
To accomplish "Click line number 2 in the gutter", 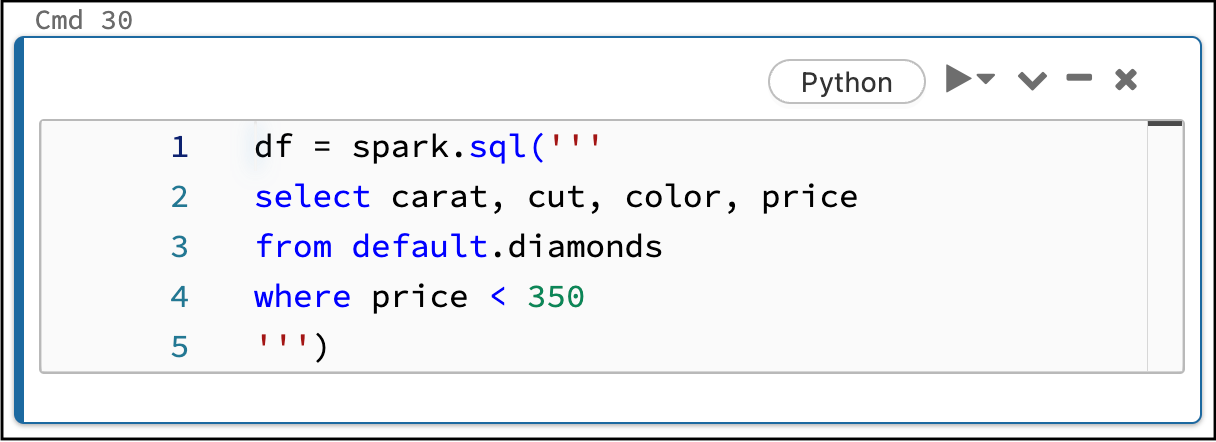I will (x=179, y=197).
